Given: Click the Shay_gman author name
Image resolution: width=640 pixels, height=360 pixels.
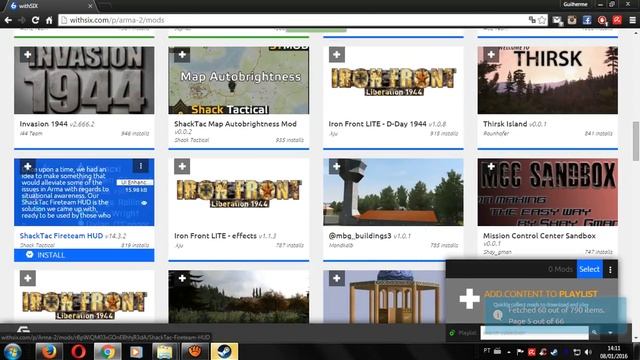Looking at the screenshot, I should [x=497, y=252].
